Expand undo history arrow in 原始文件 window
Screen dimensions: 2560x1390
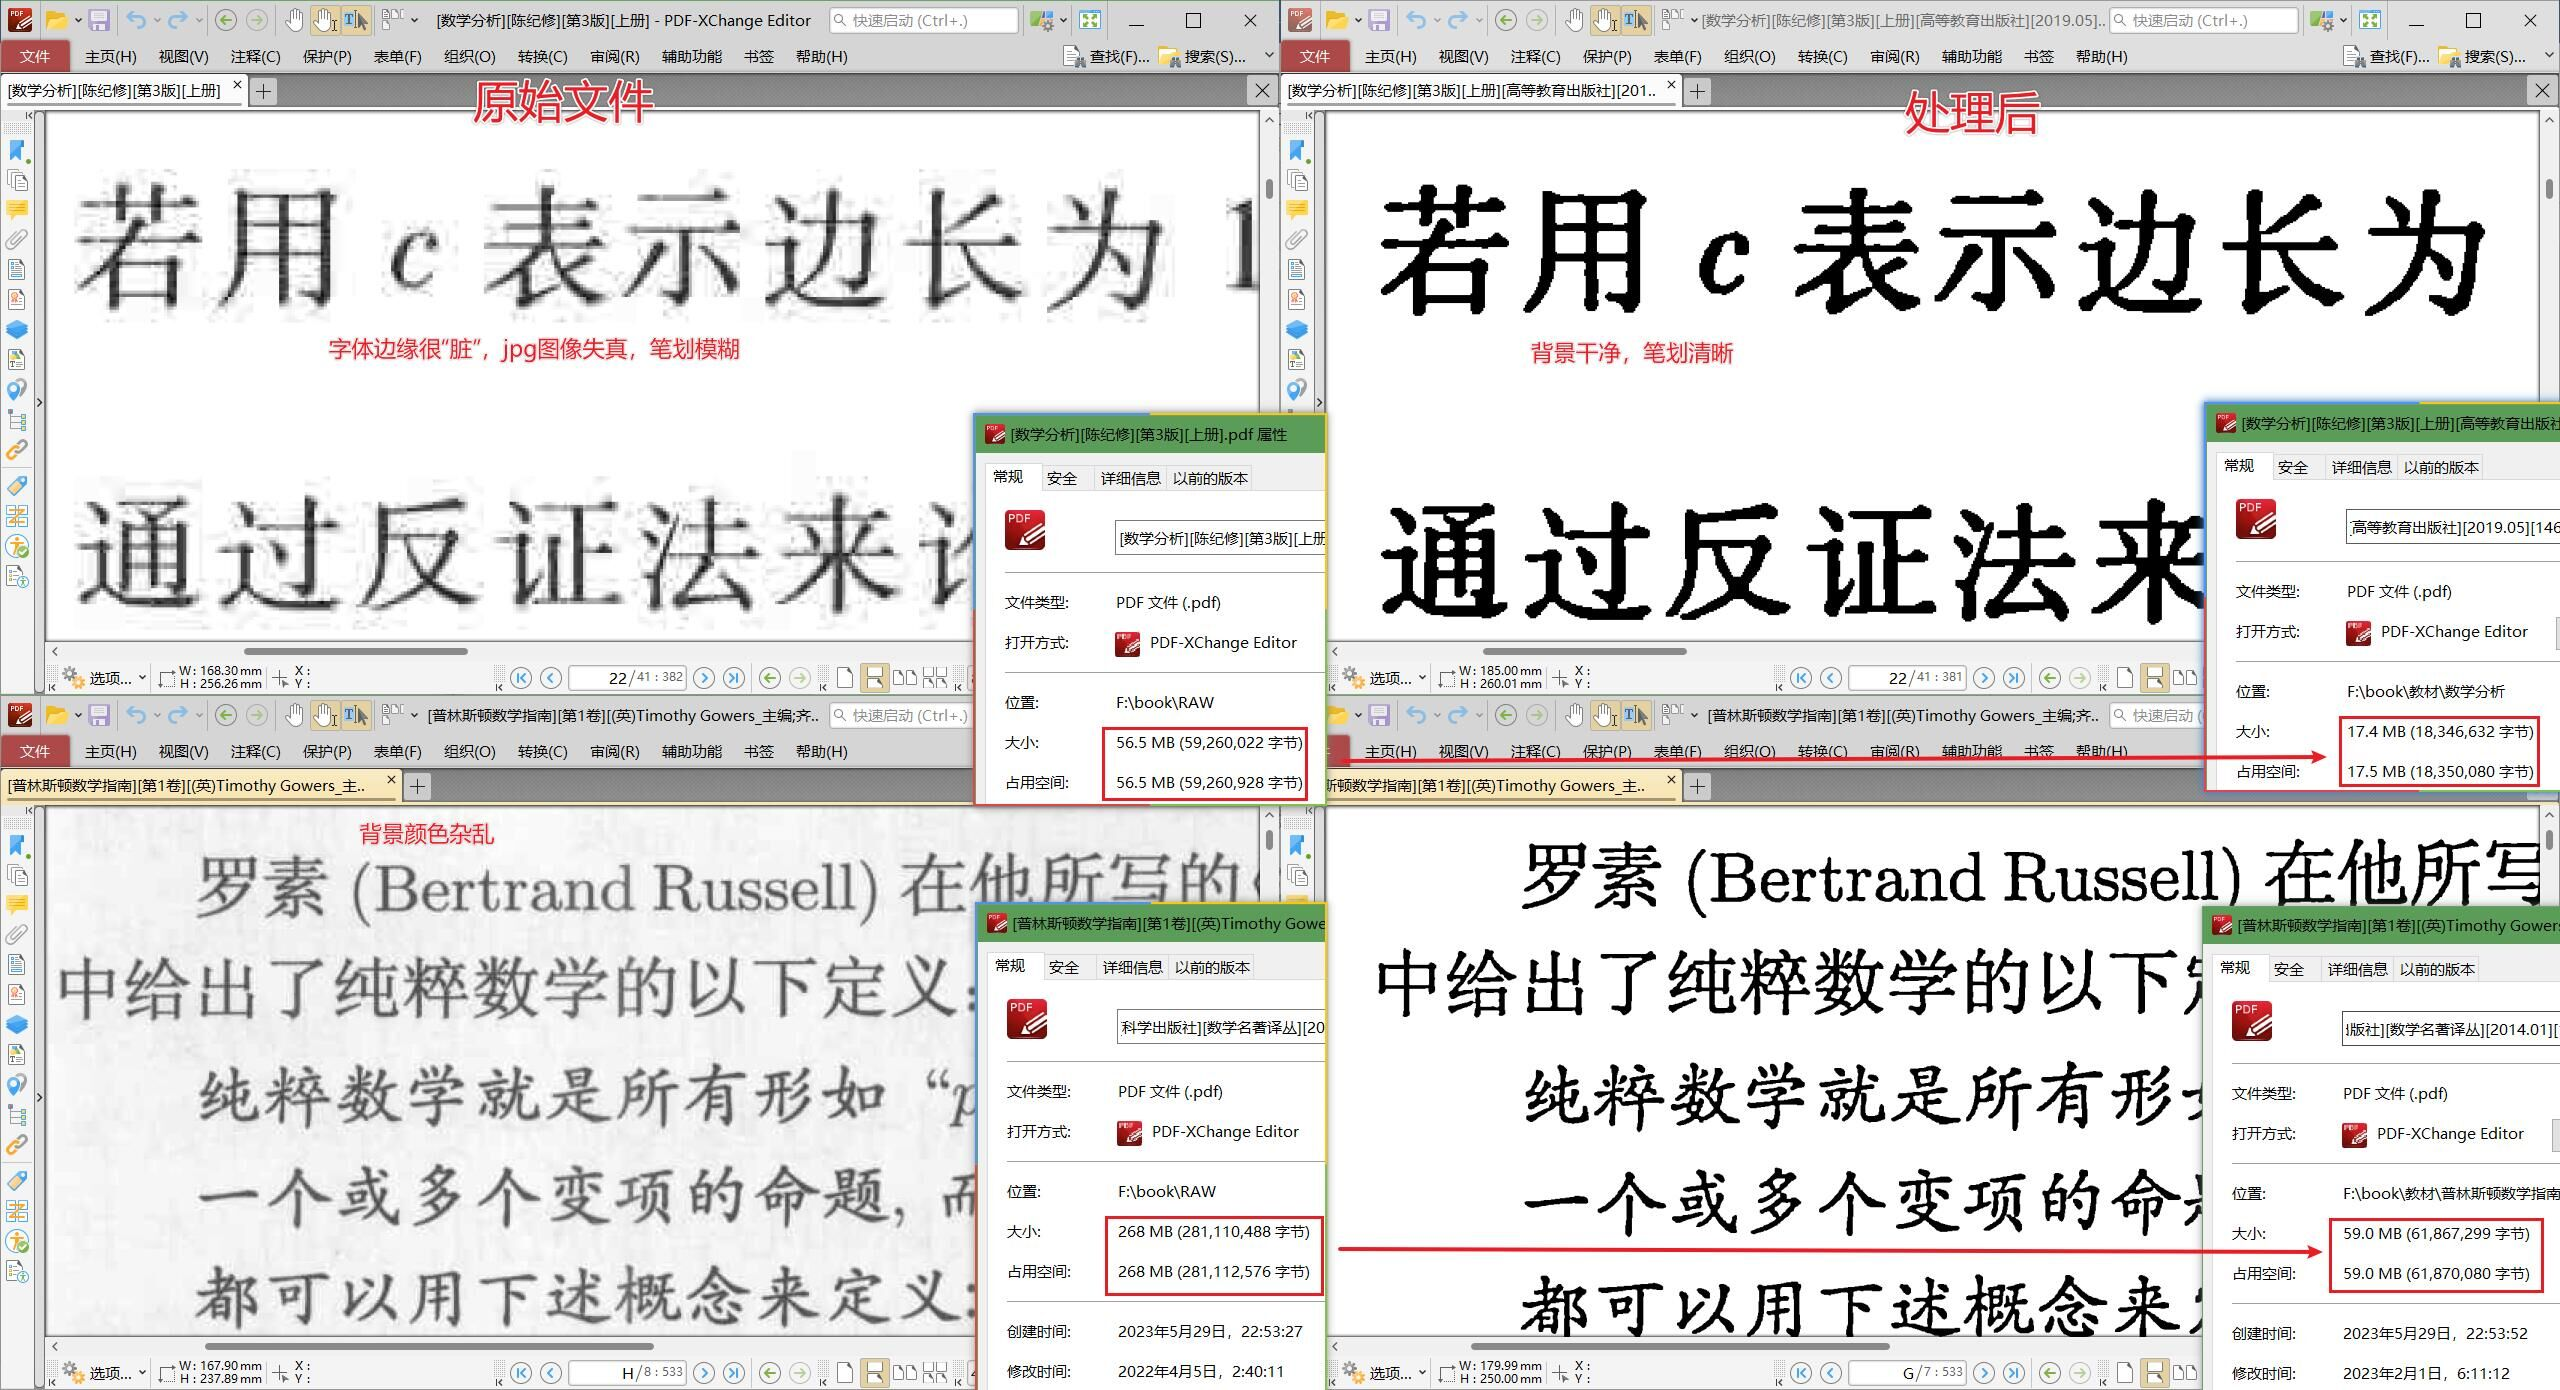[x=157, y=20]
